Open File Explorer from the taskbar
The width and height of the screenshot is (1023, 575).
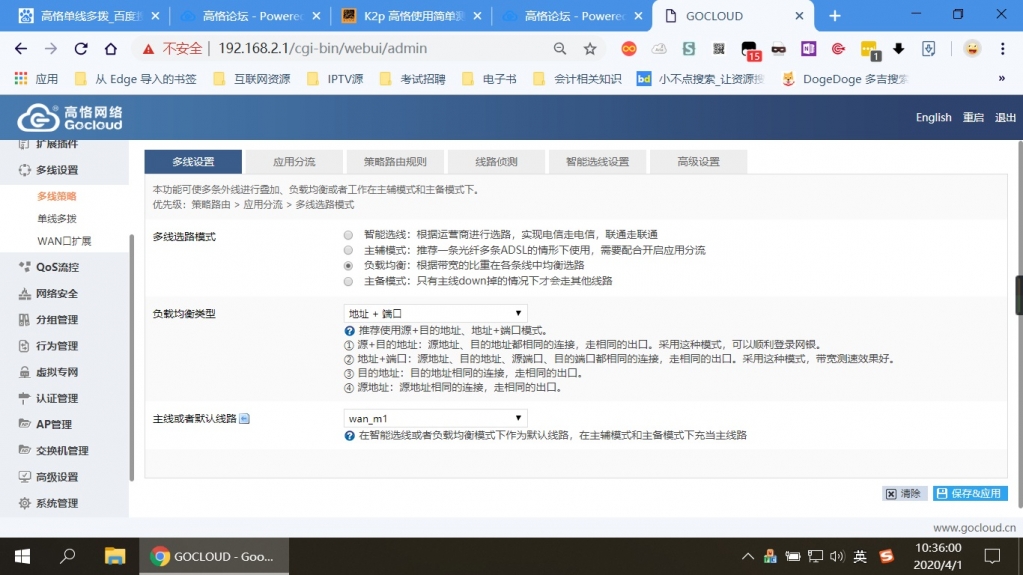115,556
